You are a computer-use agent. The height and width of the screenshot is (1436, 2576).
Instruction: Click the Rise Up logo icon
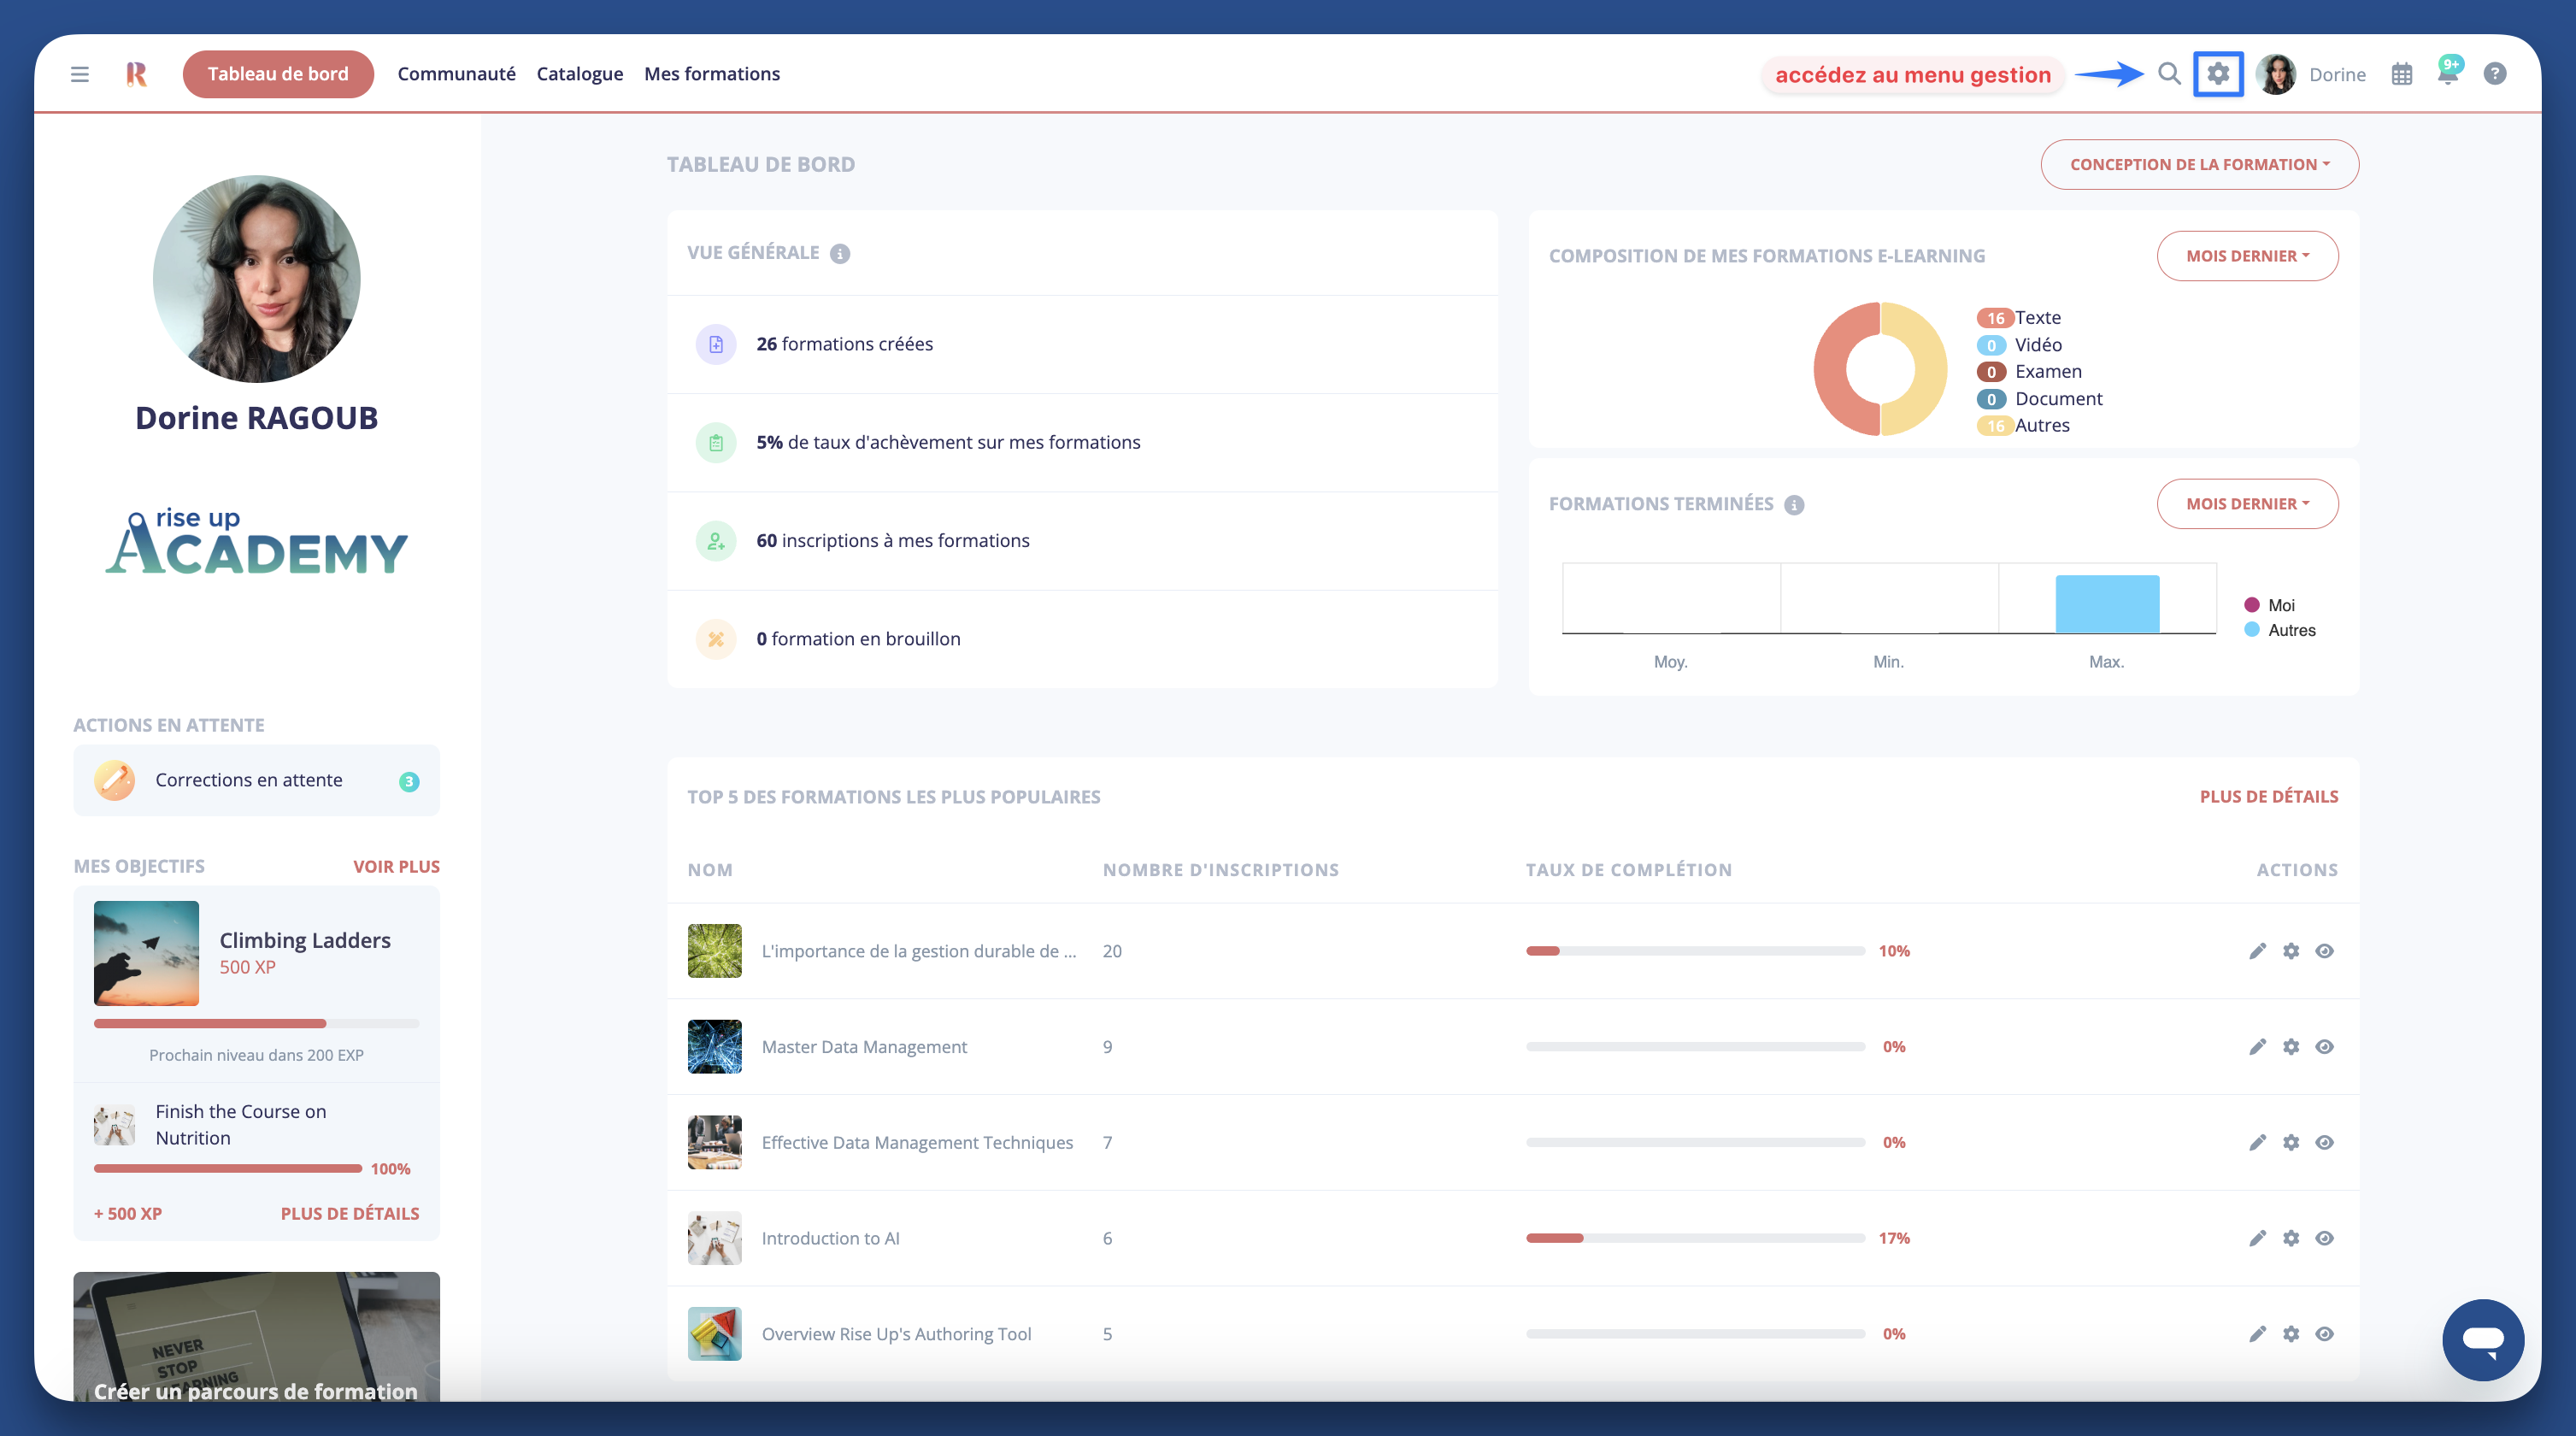pos(137,74)
